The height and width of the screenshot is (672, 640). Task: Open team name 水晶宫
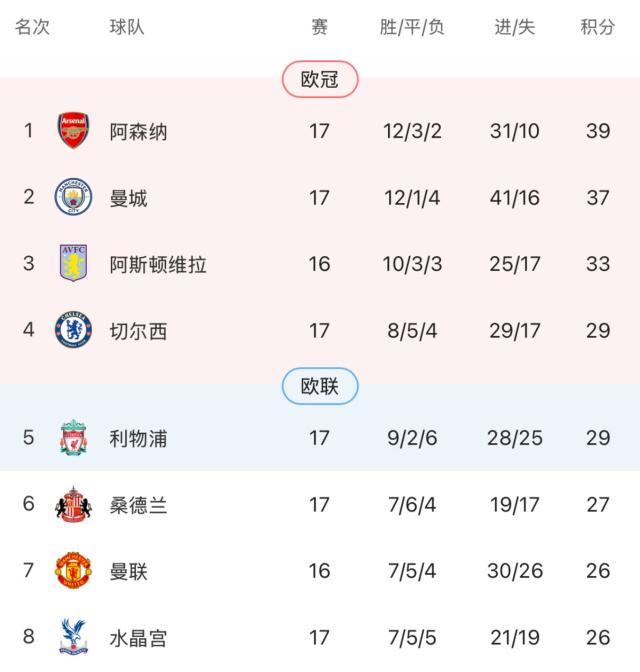point(138,638)
